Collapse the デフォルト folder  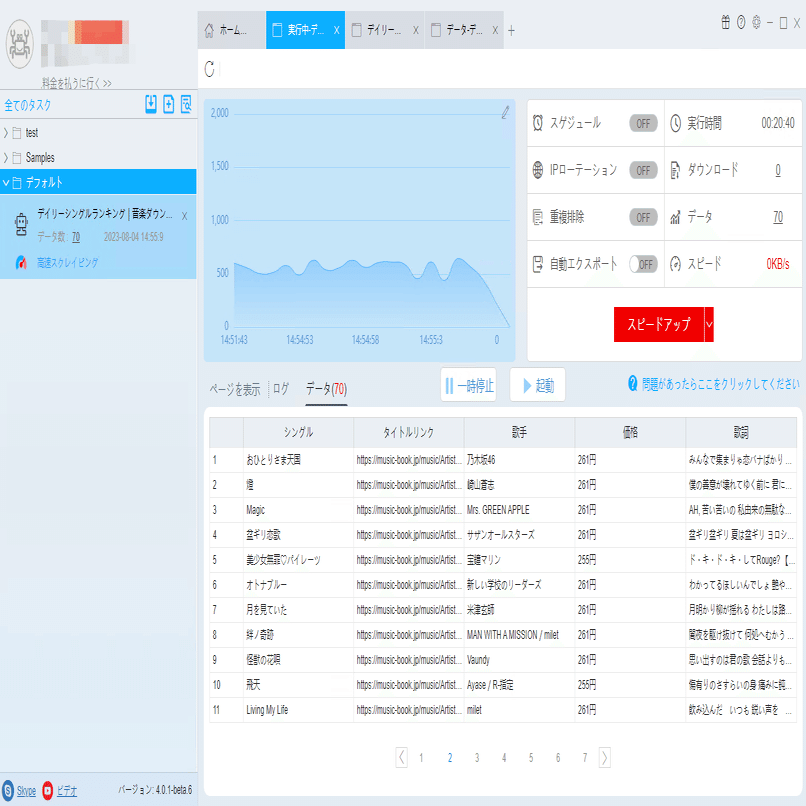click(x=6, y=182)
